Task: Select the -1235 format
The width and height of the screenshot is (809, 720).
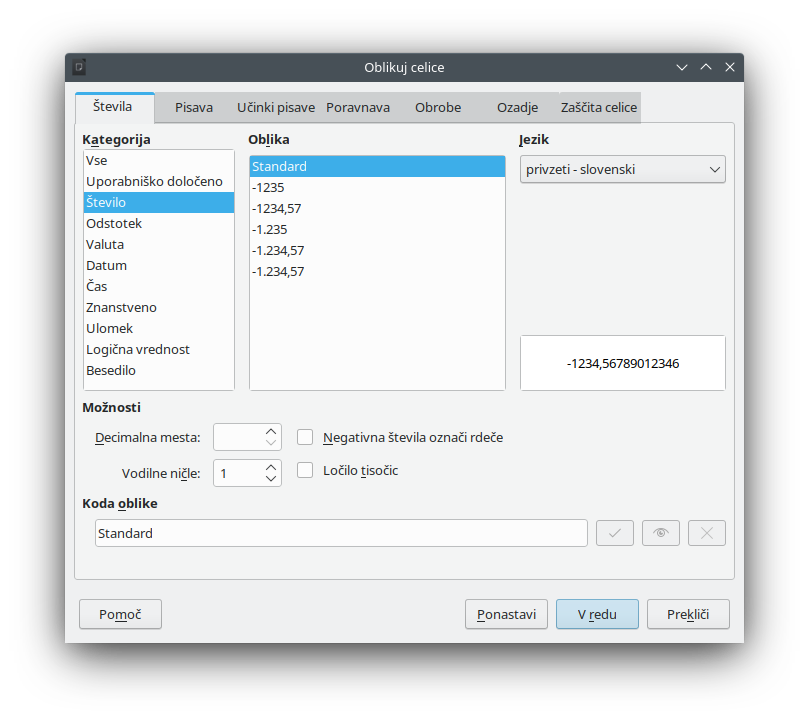Action: click(x=377, y=188)
